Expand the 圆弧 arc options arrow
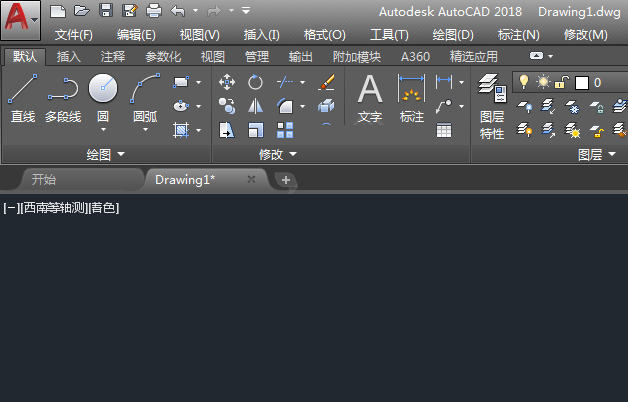 [x=145, y=130]
